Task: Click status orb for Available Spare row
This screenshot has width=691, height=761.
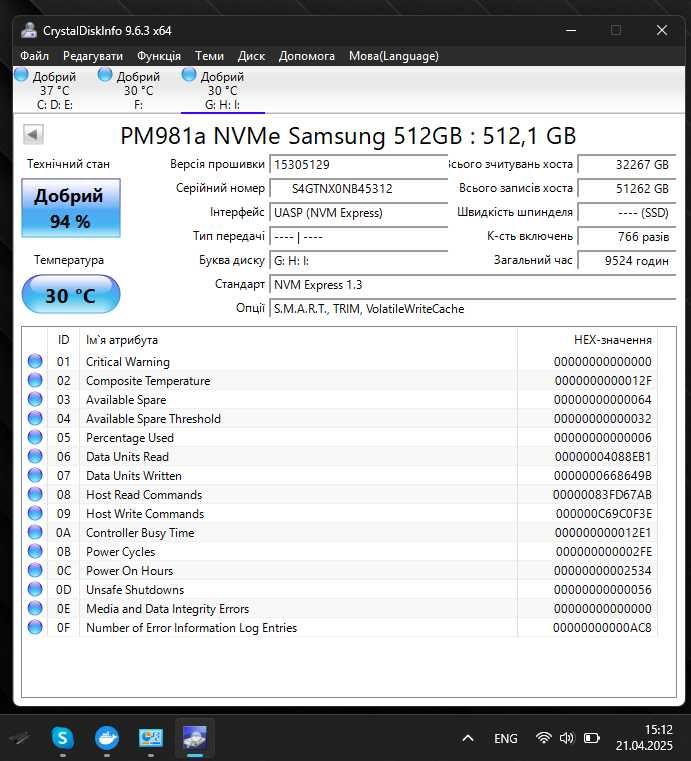Action: coord(35,399)
